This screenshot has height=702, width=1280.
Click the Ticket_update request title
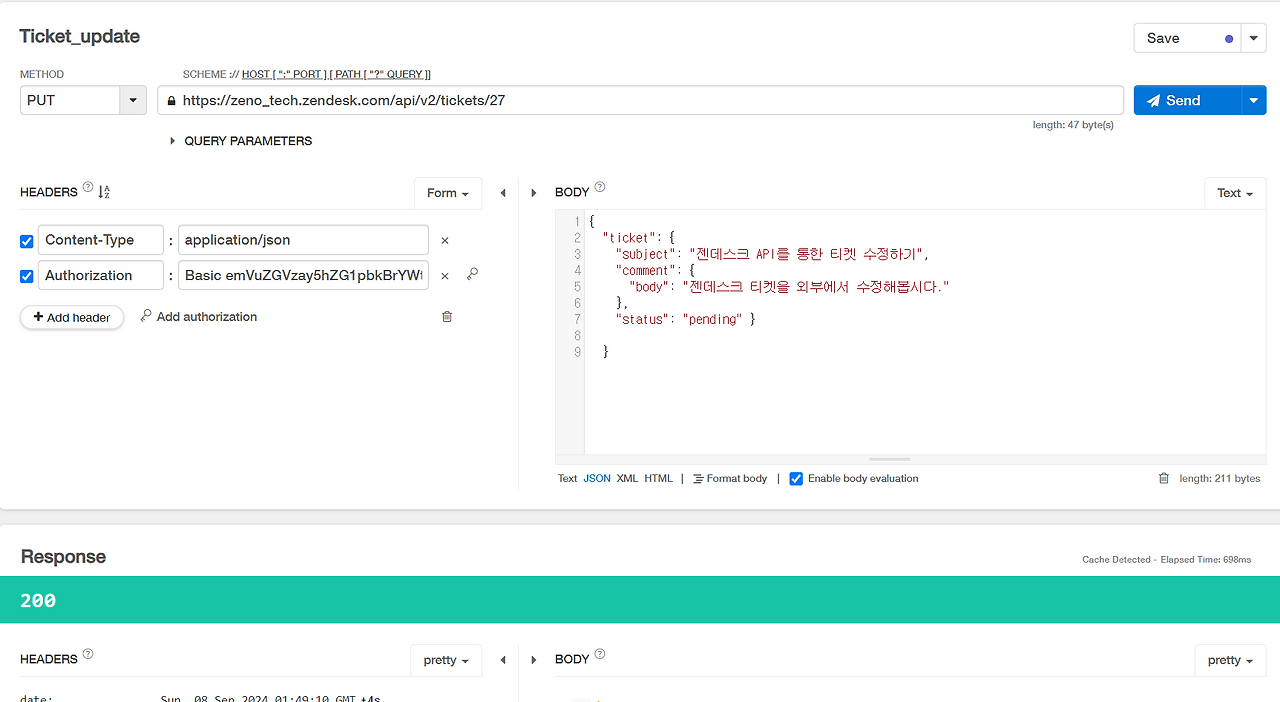pos(80,36)
